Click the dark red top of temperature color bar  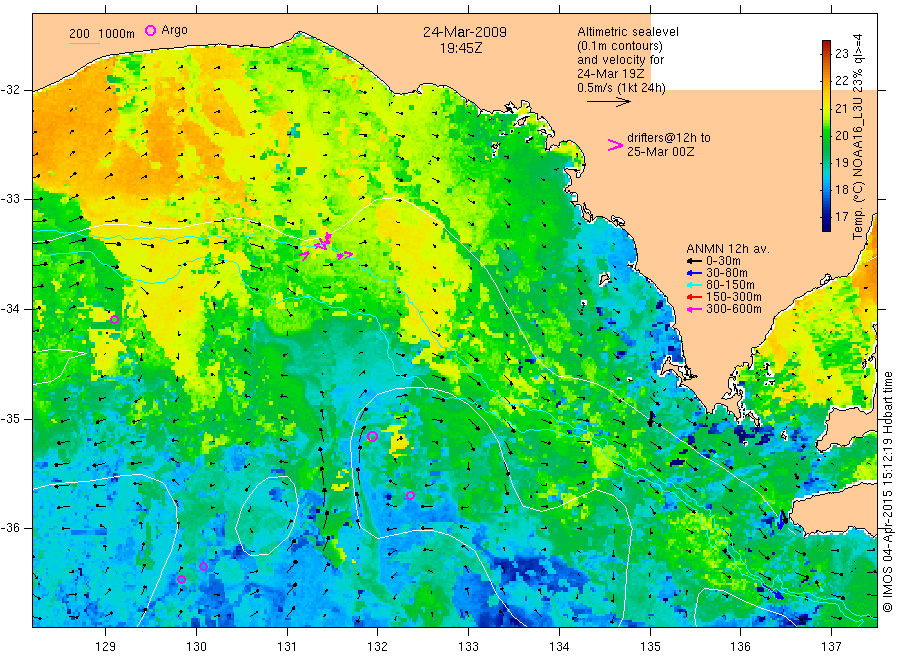click(x=826, y=44)
